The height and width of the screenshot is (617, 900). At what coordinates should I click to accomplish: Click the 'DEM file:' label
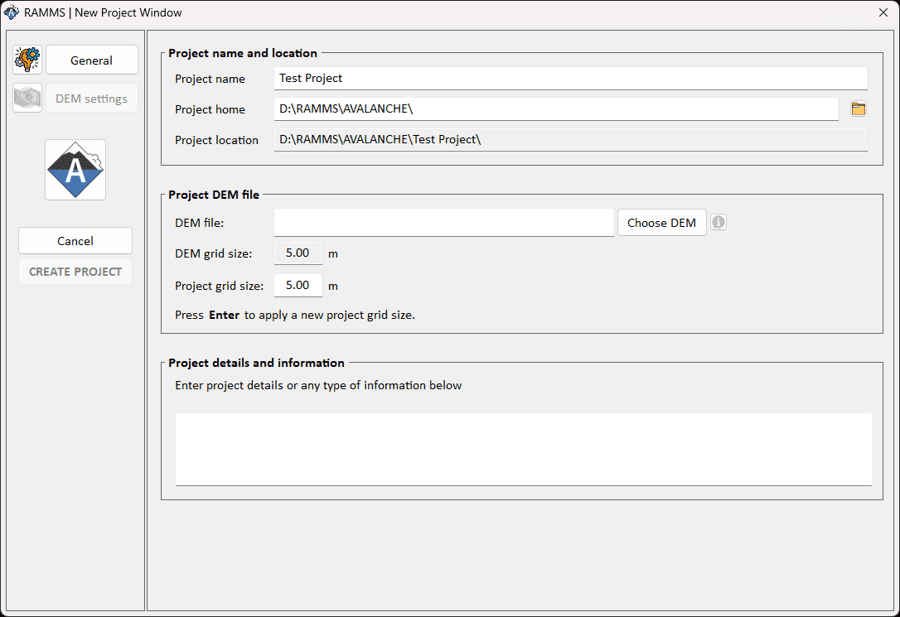(x=199, y=223)
